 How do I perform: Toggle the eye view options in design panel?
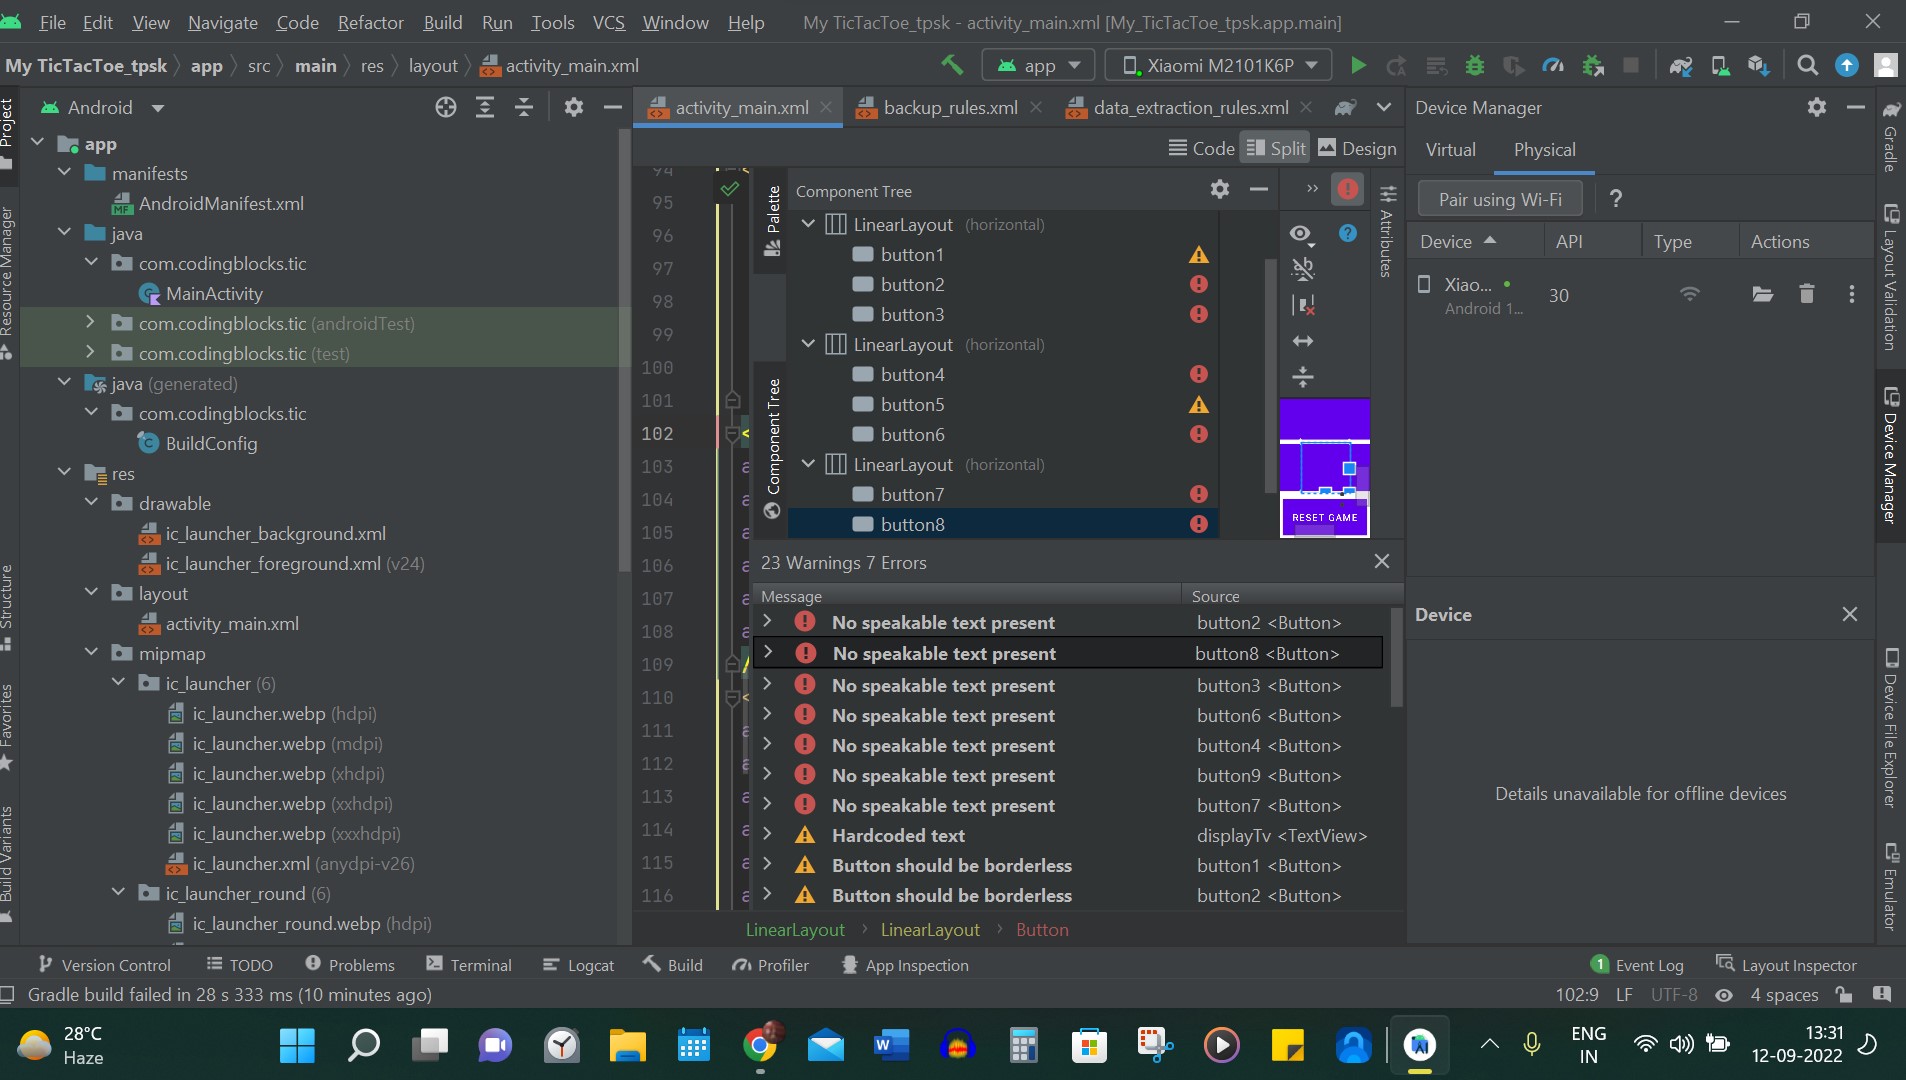tap(1300, 233)
